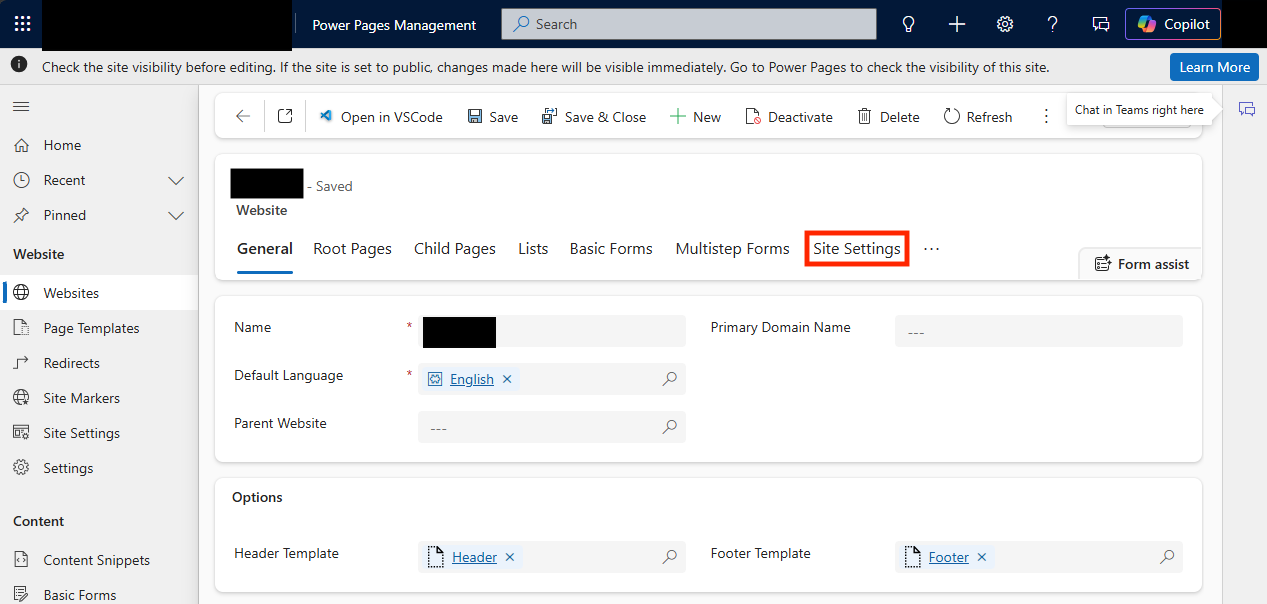Click the Save command
This screenshot has width=1267, height=604.
pos(493,117)
